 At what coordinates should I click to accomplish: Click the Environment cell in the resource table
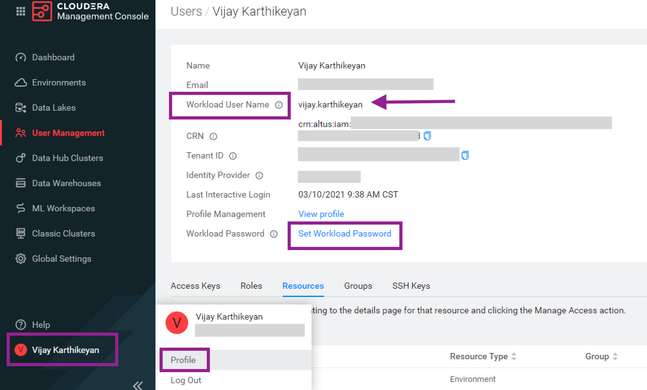tap(473, 379)
